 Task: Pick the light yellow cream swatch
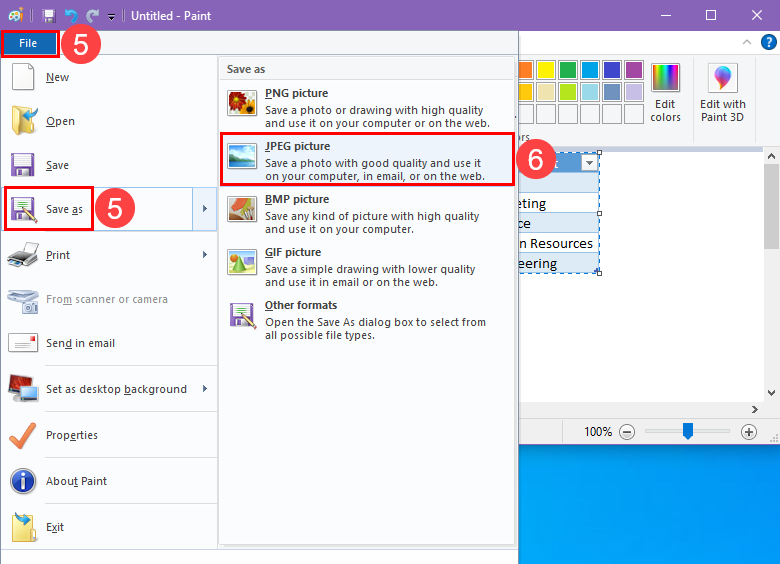[546, 92]
